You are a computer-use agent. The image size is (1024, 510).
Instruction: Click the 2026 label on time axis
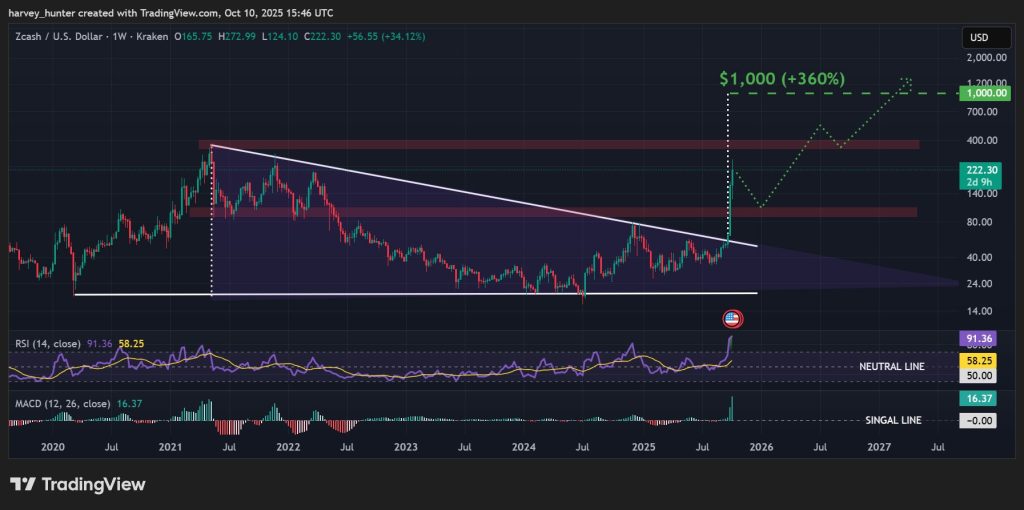(760, 448)
